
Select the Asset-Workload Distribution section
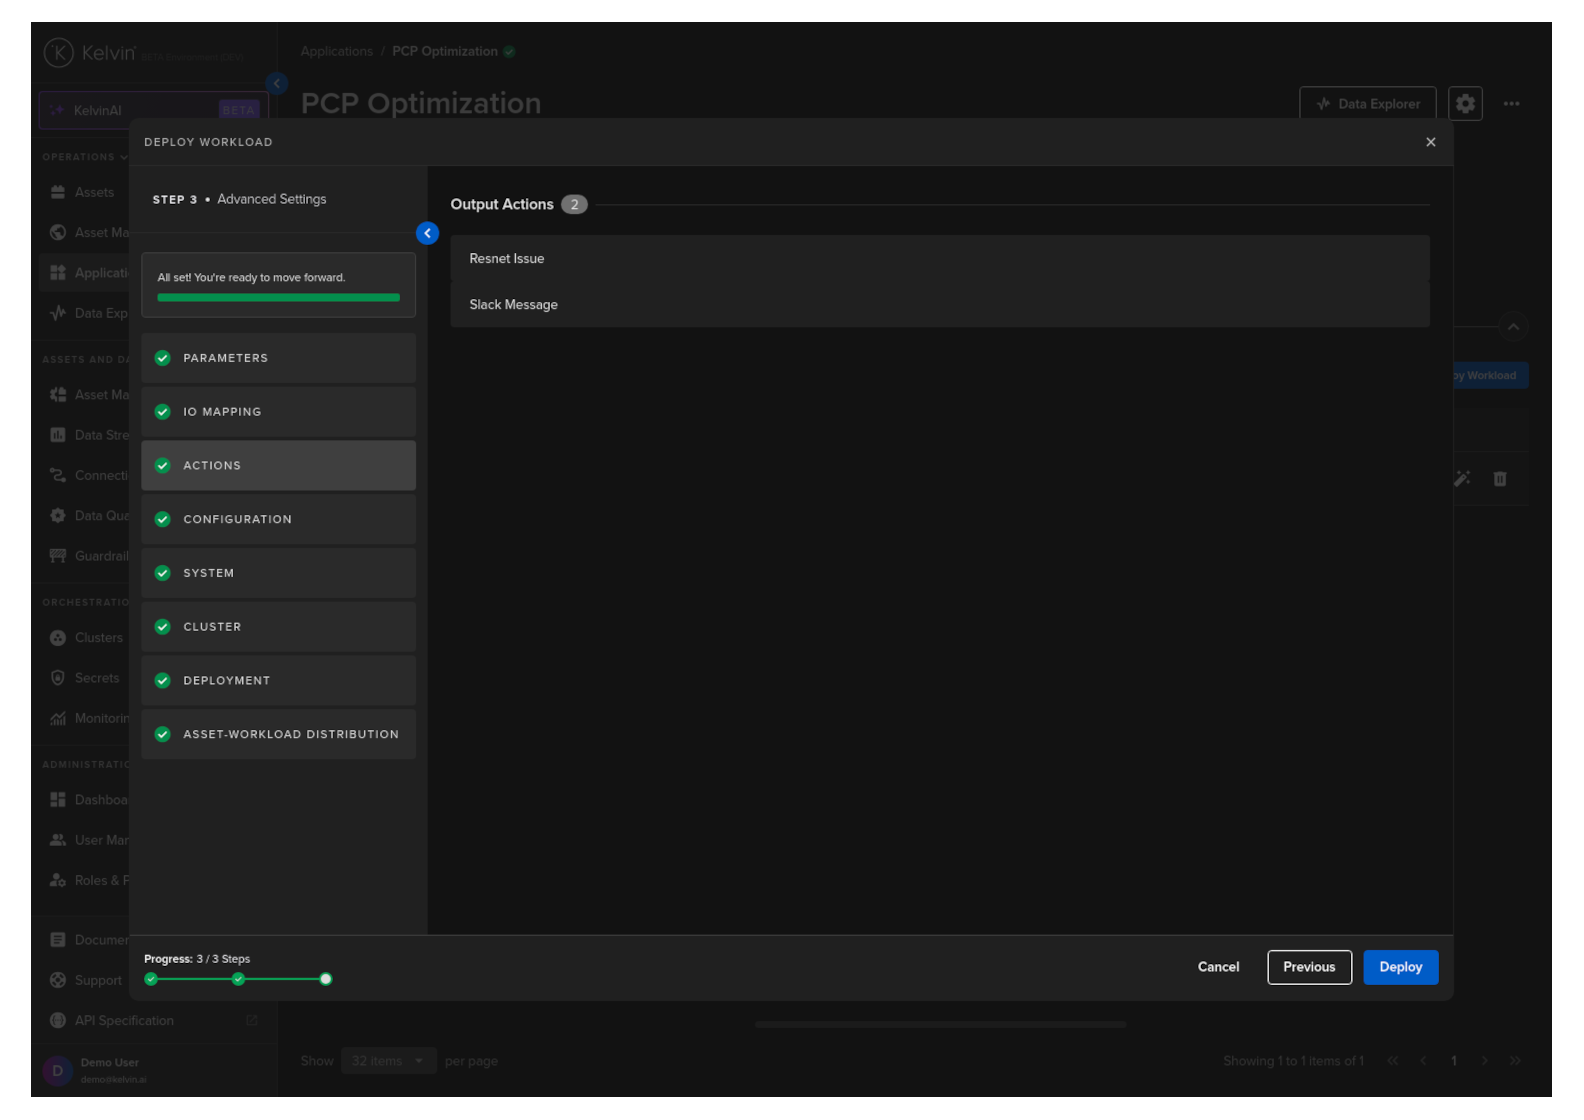pyautogui.click(x=278, y=734)
